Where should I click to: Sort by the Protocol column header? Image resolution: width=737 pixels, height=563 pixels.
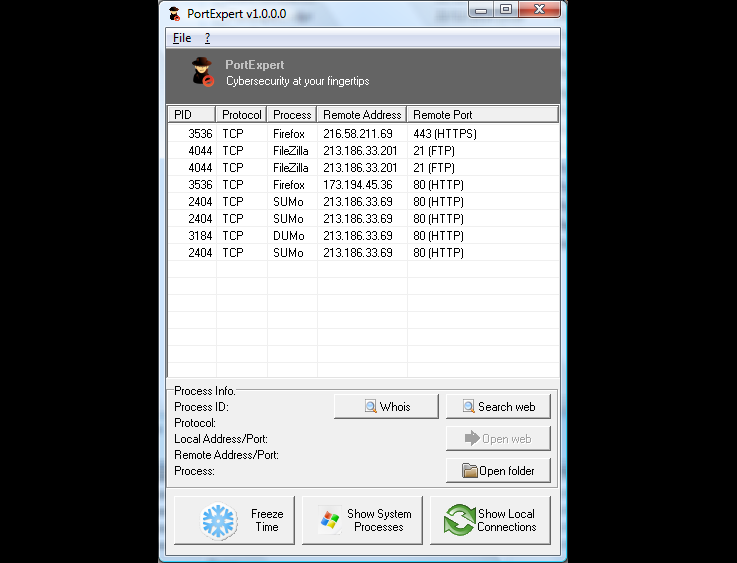241,115
